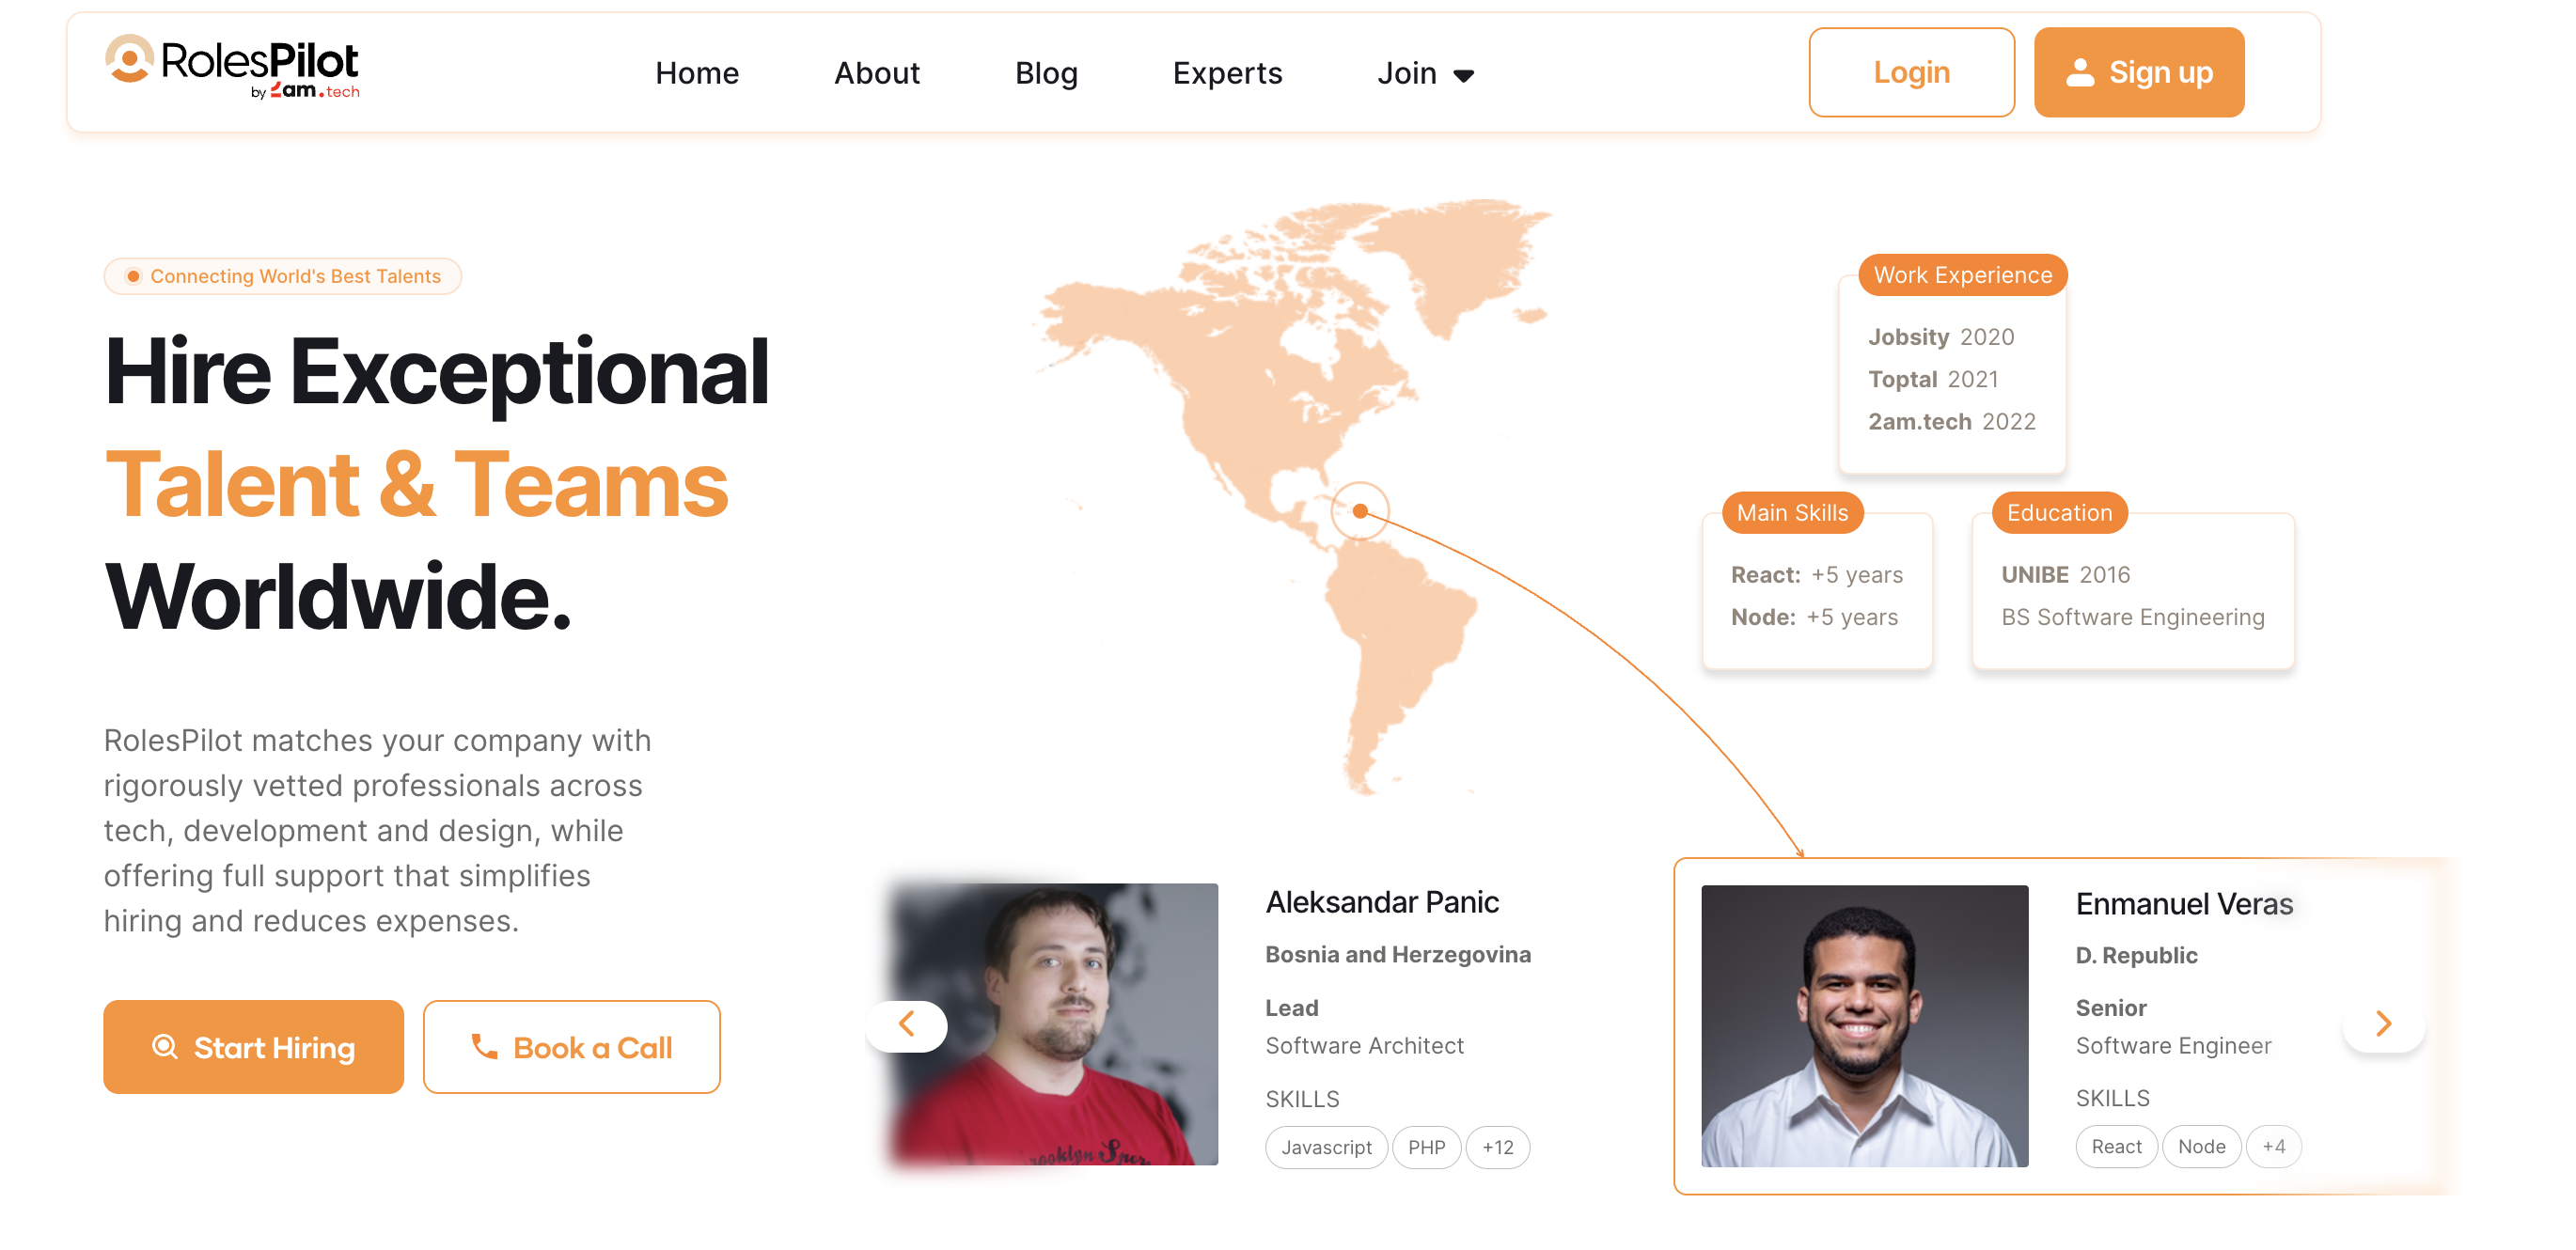Click the magnifier icon in Start Hiring
The width and height of the screenshot is (2576, 1250).
pos(165,1047)
